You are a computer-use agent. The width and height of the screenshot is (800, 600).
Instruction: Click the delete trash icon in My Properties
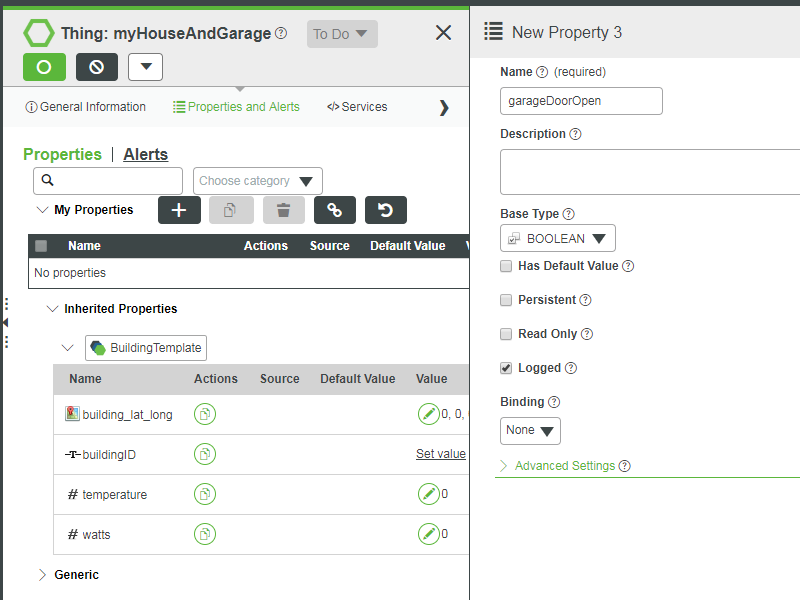pos(284,210)
